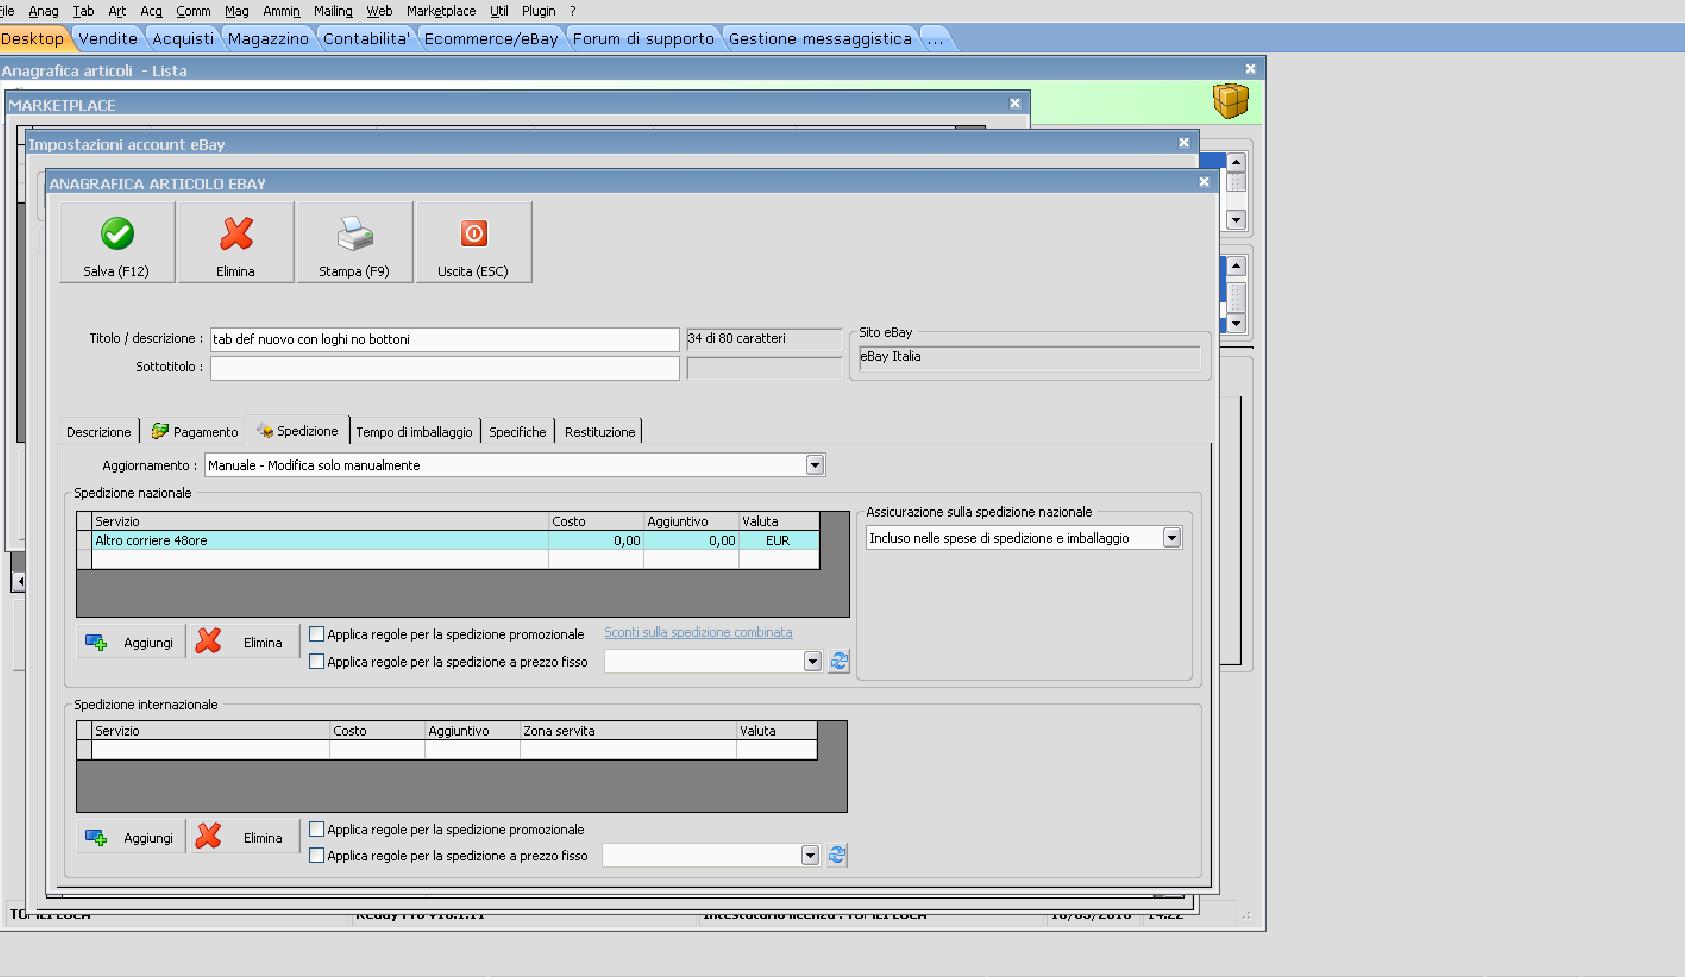Viewport: 1685px width, 977px height.
Task: Remove the selected national shipping service
Action: click(x=245, y=642)
